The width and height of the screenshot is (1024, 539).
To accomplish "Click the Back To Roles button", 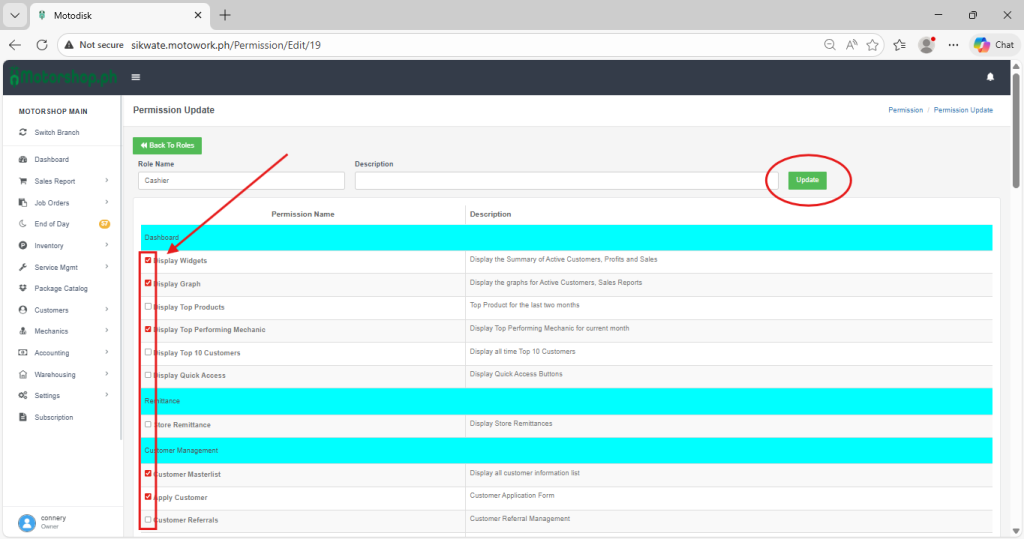I will (167, 145).
